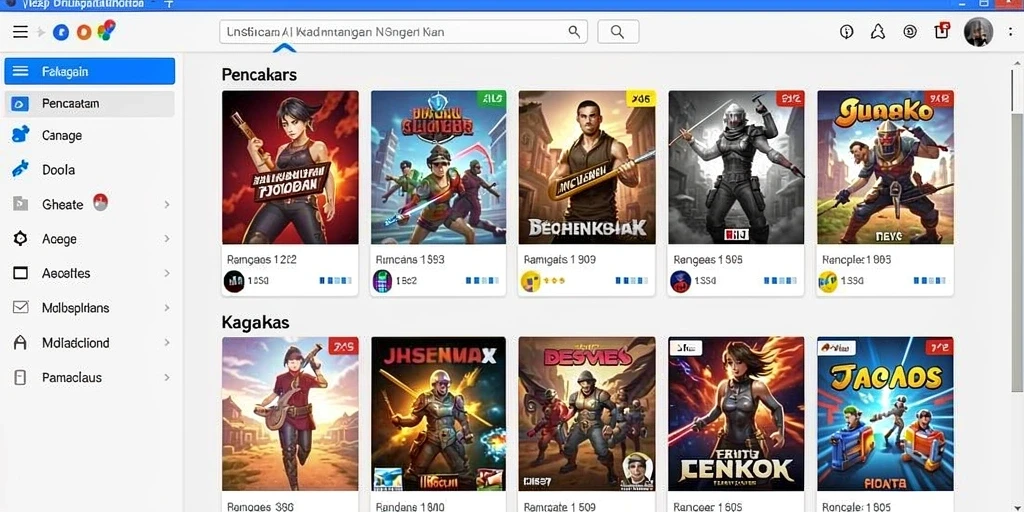The height and width of the screenshot is (512, 1024).
Task: Focus the search input field
Action: [403, 31]
